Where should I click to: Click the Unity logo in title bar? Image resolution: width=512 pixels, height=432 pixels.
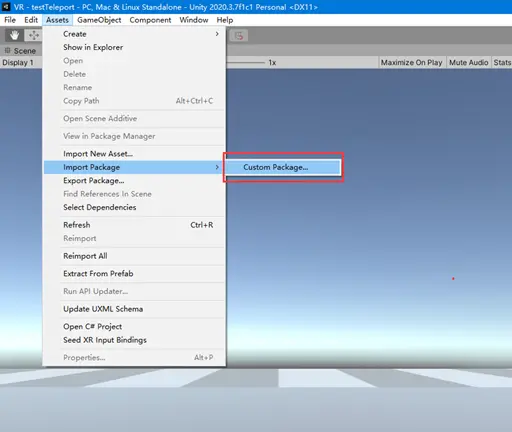coord(6,7)
